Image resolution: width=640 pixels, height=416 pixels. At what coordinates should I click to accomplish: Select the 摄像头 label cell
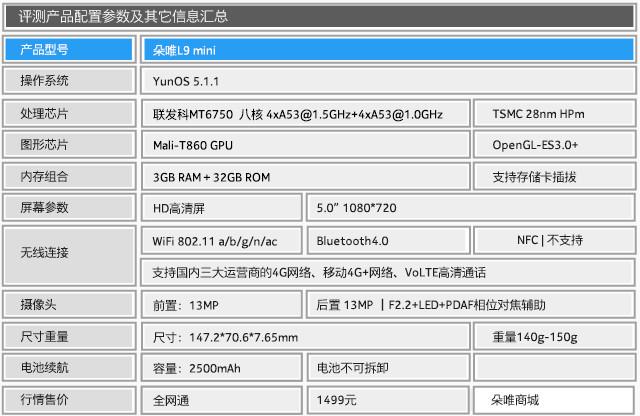point(69,304)
